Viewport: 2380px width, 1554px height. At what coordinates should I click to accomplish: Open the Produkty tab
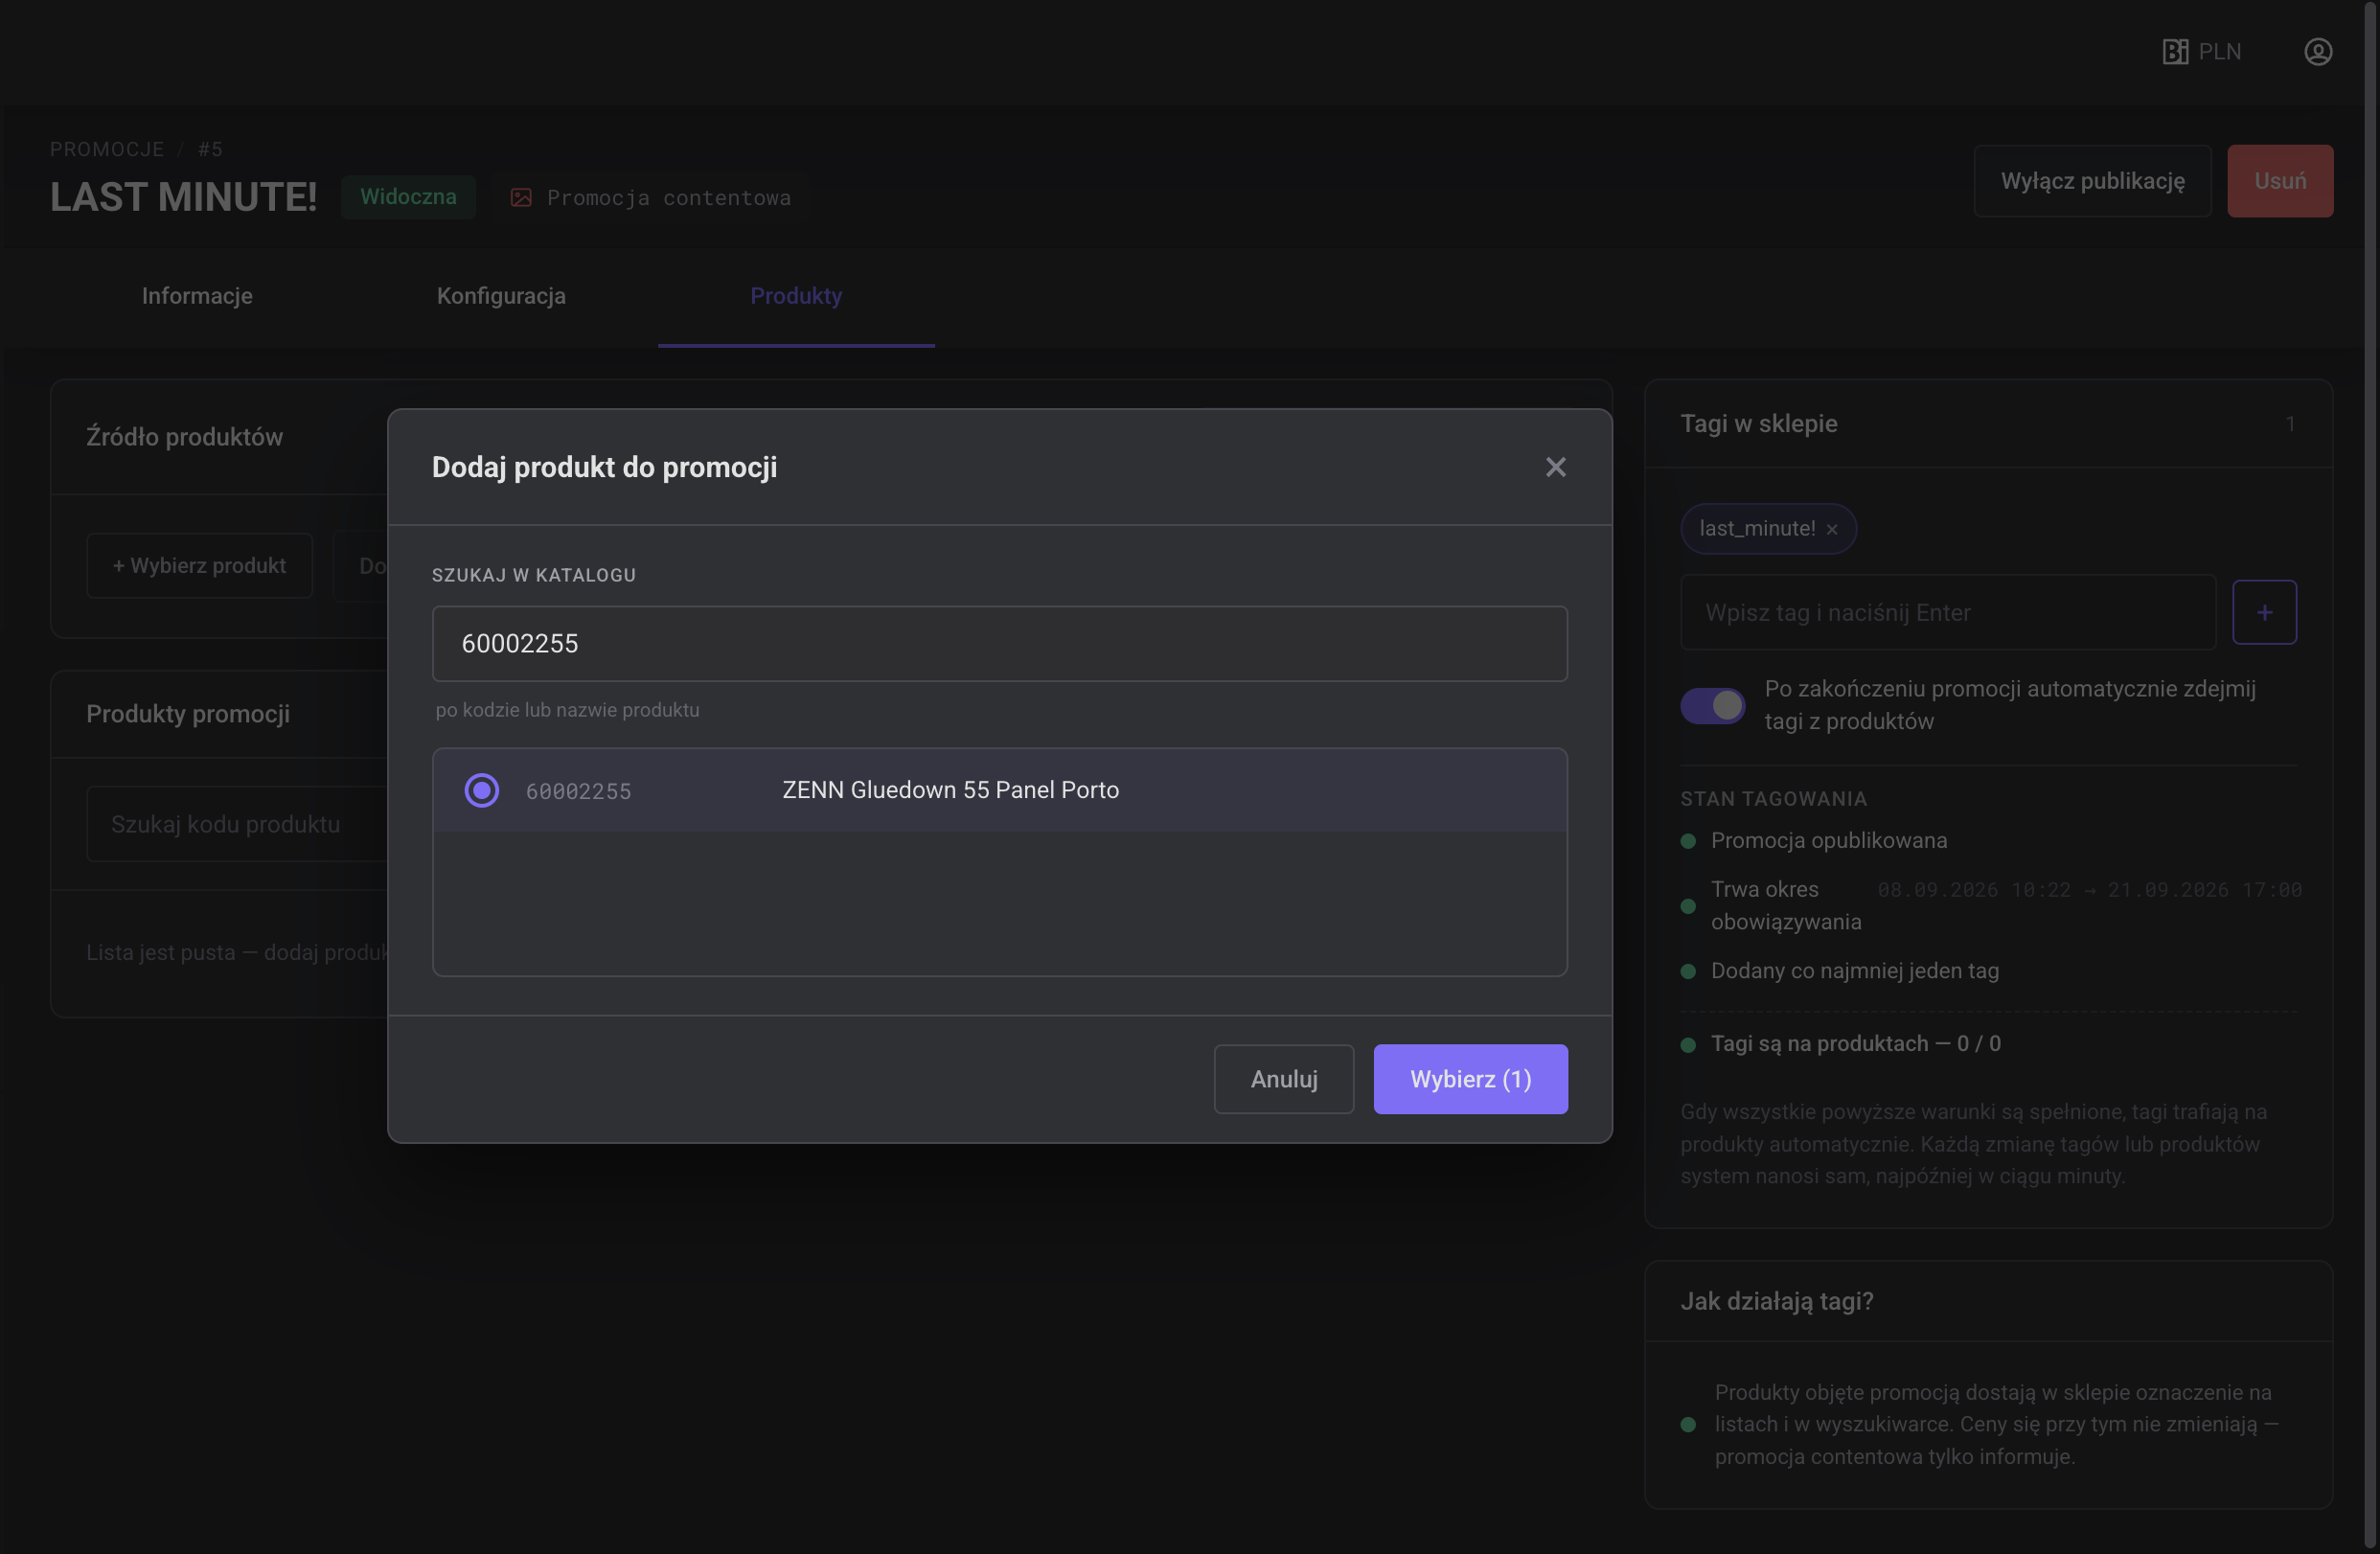point(796,296)
